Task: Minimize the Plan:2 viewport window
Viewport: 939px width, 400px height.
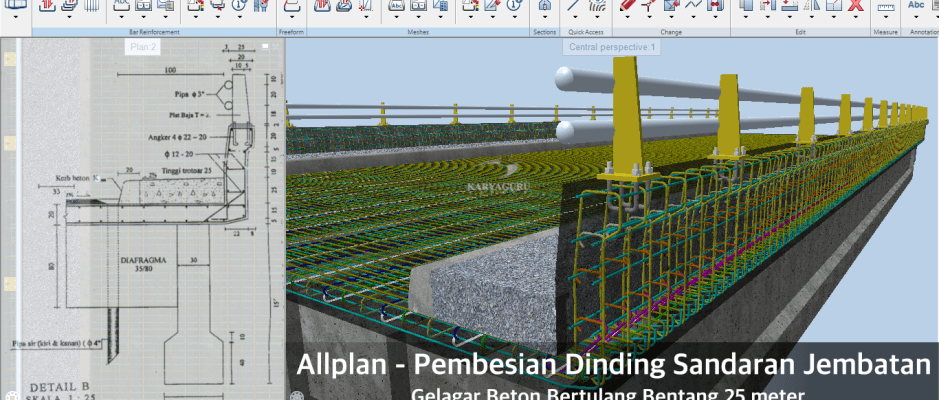Action: pyautogui.click(x=266, y=46)
